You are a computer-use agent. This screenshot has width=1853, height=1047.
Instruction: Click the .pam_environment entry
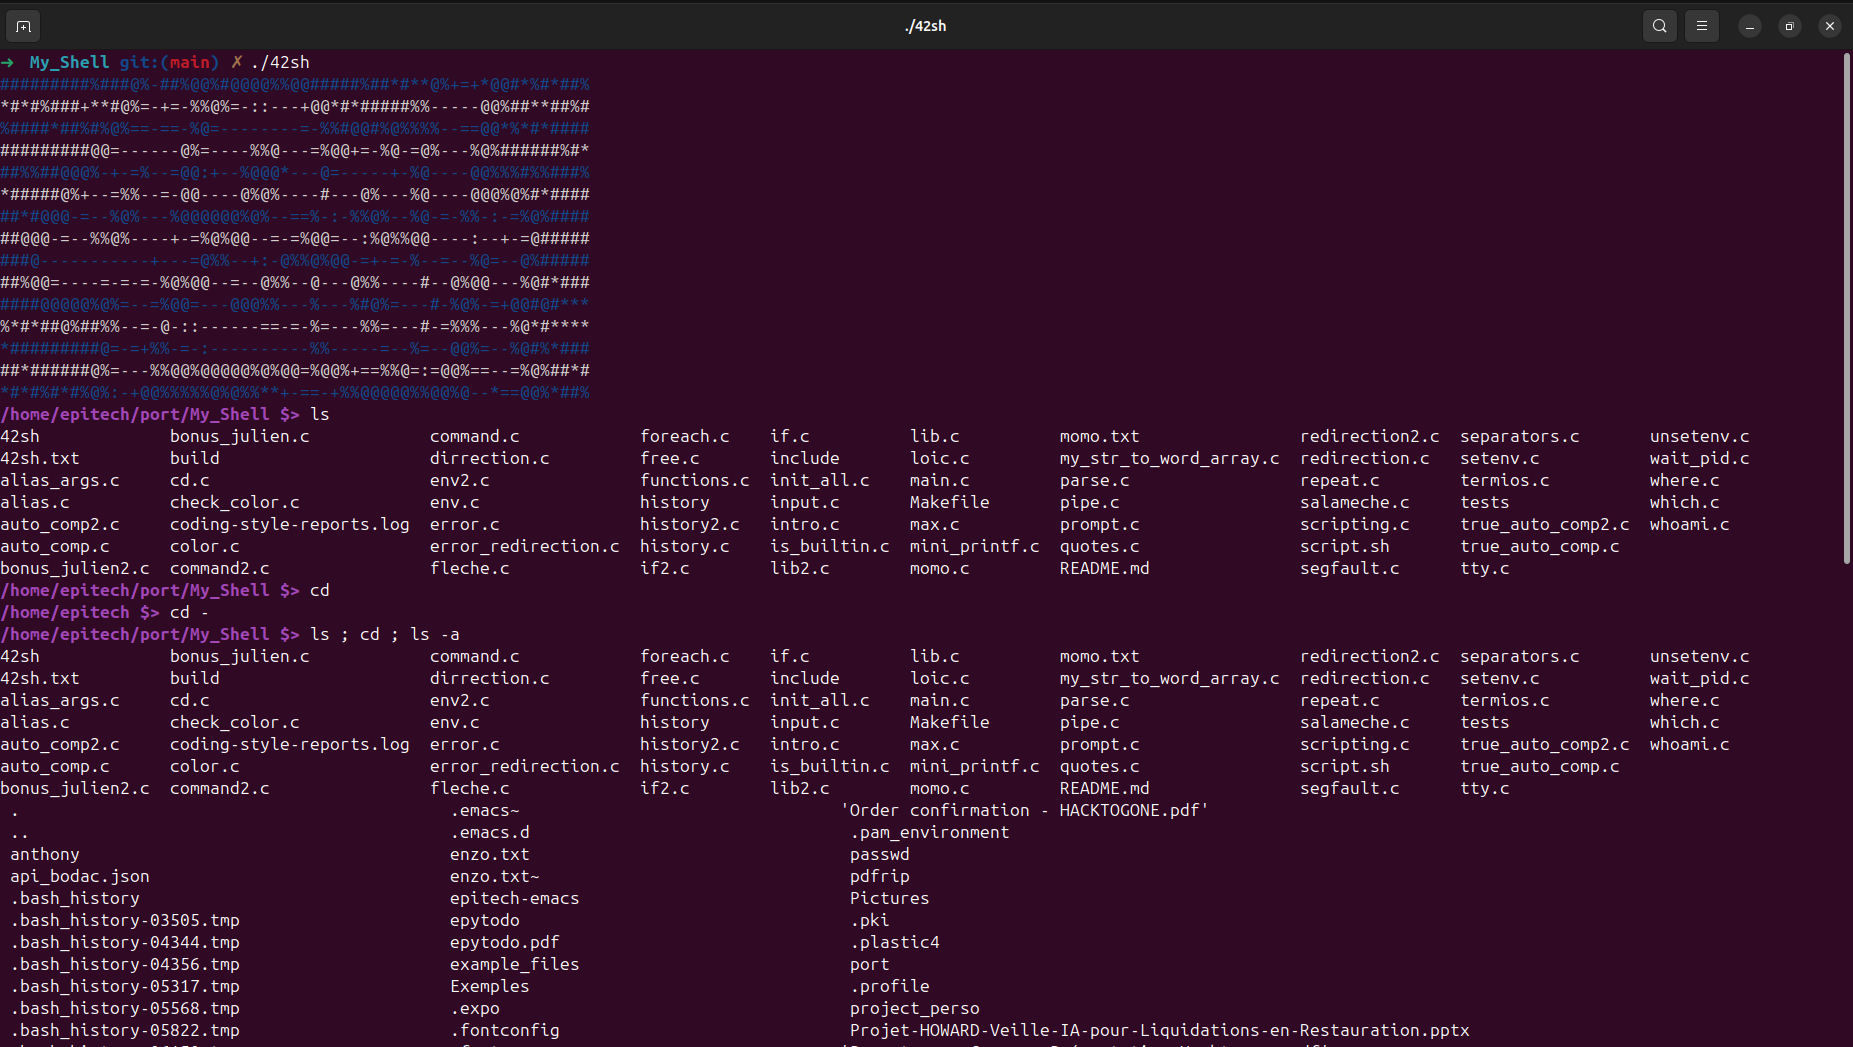(x=929, y=832)
